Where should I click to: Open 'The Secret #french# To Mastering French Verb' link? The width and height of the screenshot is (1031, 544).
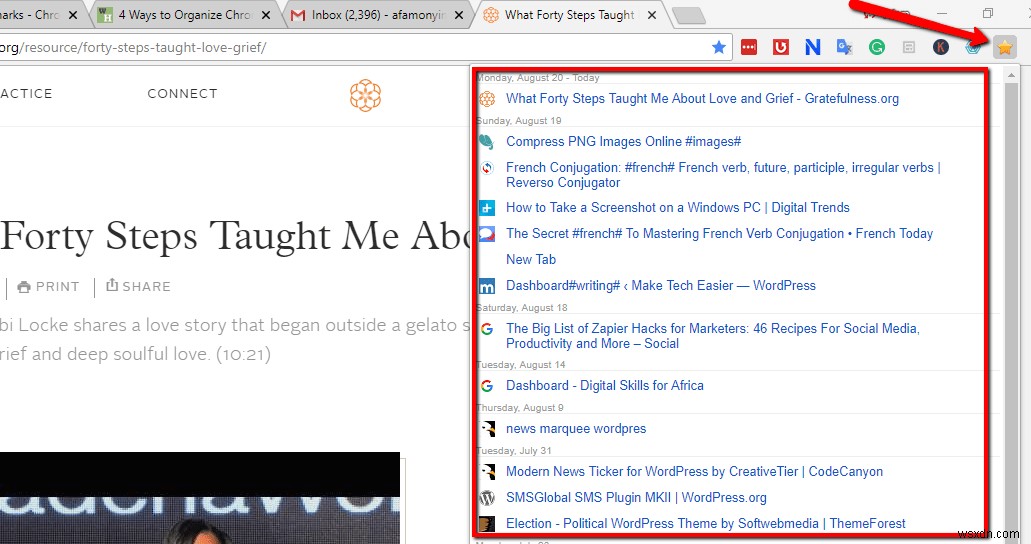tap(719, 234)
